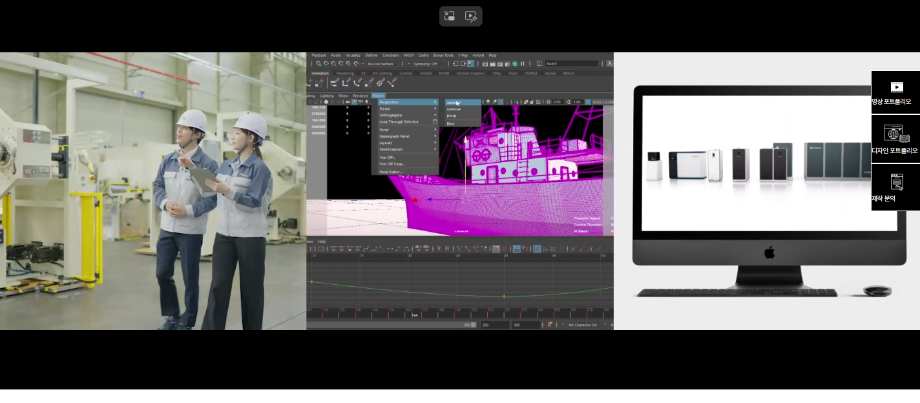Choose Tear Off Copy from the Panels menu
Viewport: 920px width, 403px height.
pyautogui.click(x=392, y=164)
